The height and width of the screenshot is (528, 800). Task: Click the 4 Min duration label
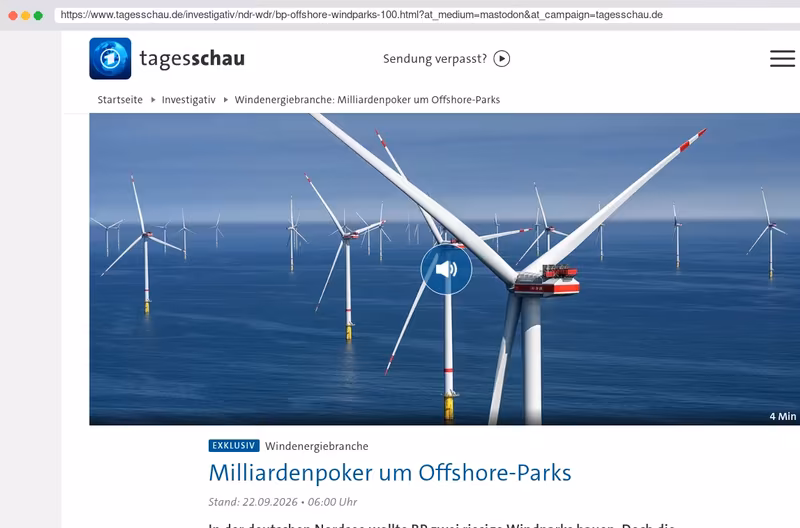pos(783,416)
